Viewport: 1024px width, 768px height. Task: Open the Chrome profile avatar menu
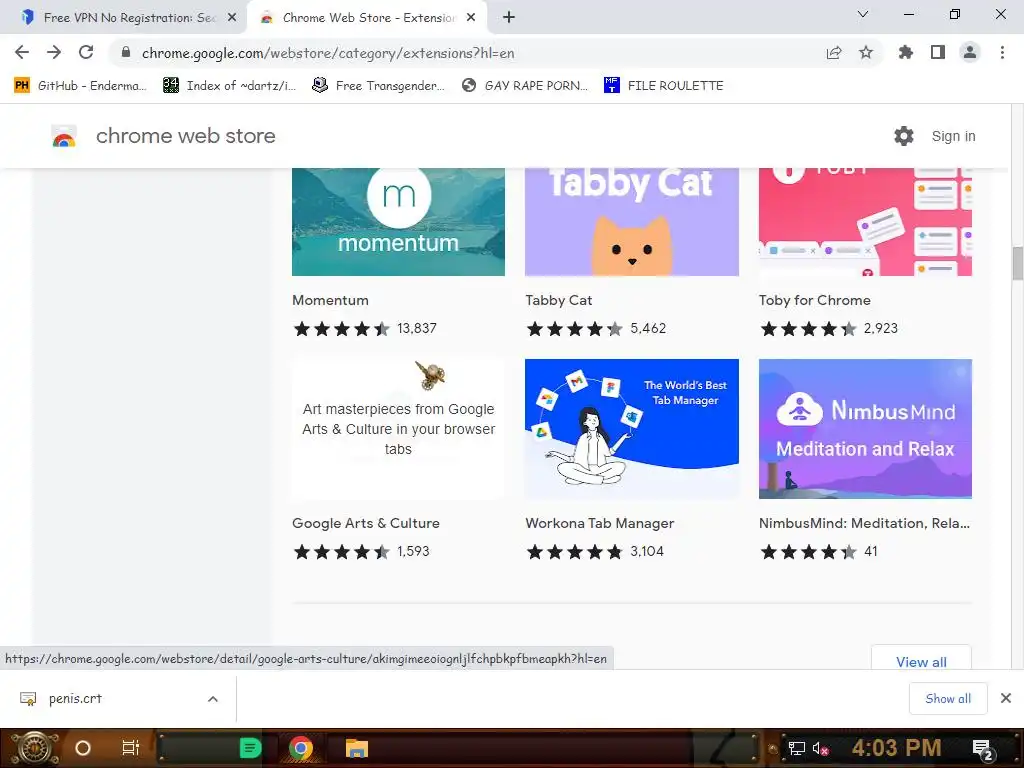click(x=970, y=52)
